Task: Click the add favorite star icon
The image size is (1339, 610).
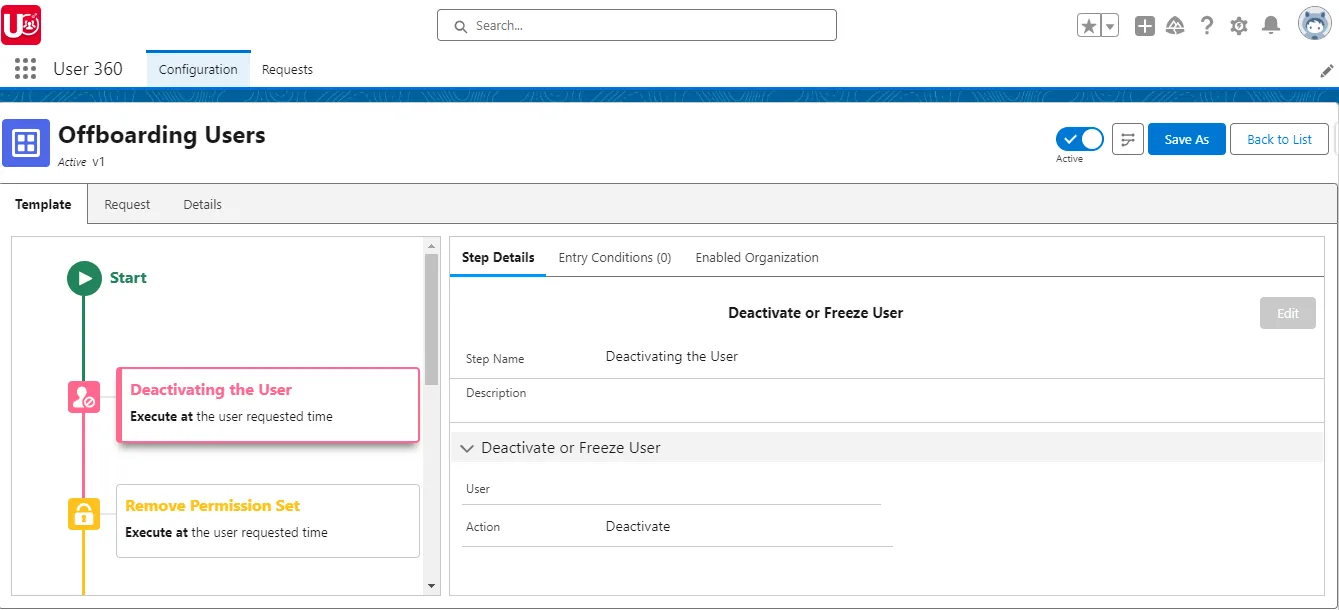Action: [x=1090, y=24]
